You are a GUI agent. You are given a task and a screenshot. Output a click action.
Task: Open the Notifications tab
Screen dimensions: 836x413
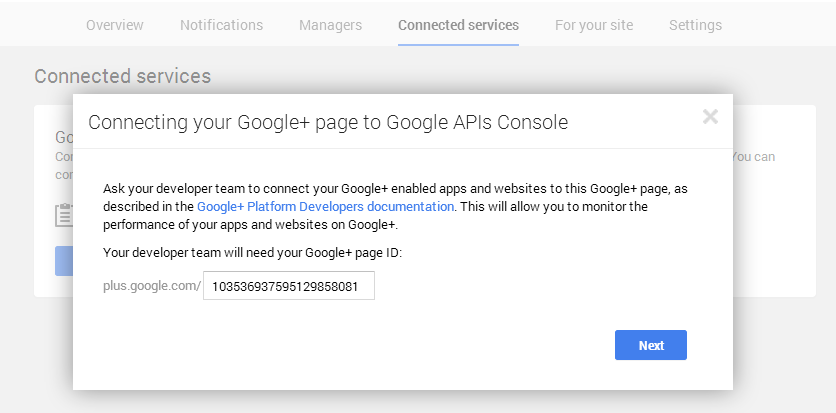221,25
